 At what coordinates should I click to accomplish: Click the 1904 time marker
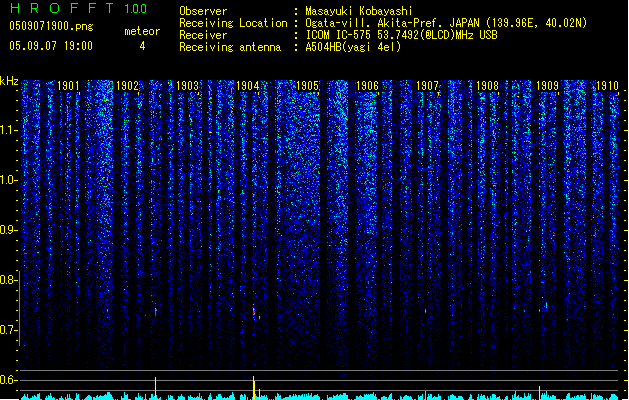(x=248, y=86)
